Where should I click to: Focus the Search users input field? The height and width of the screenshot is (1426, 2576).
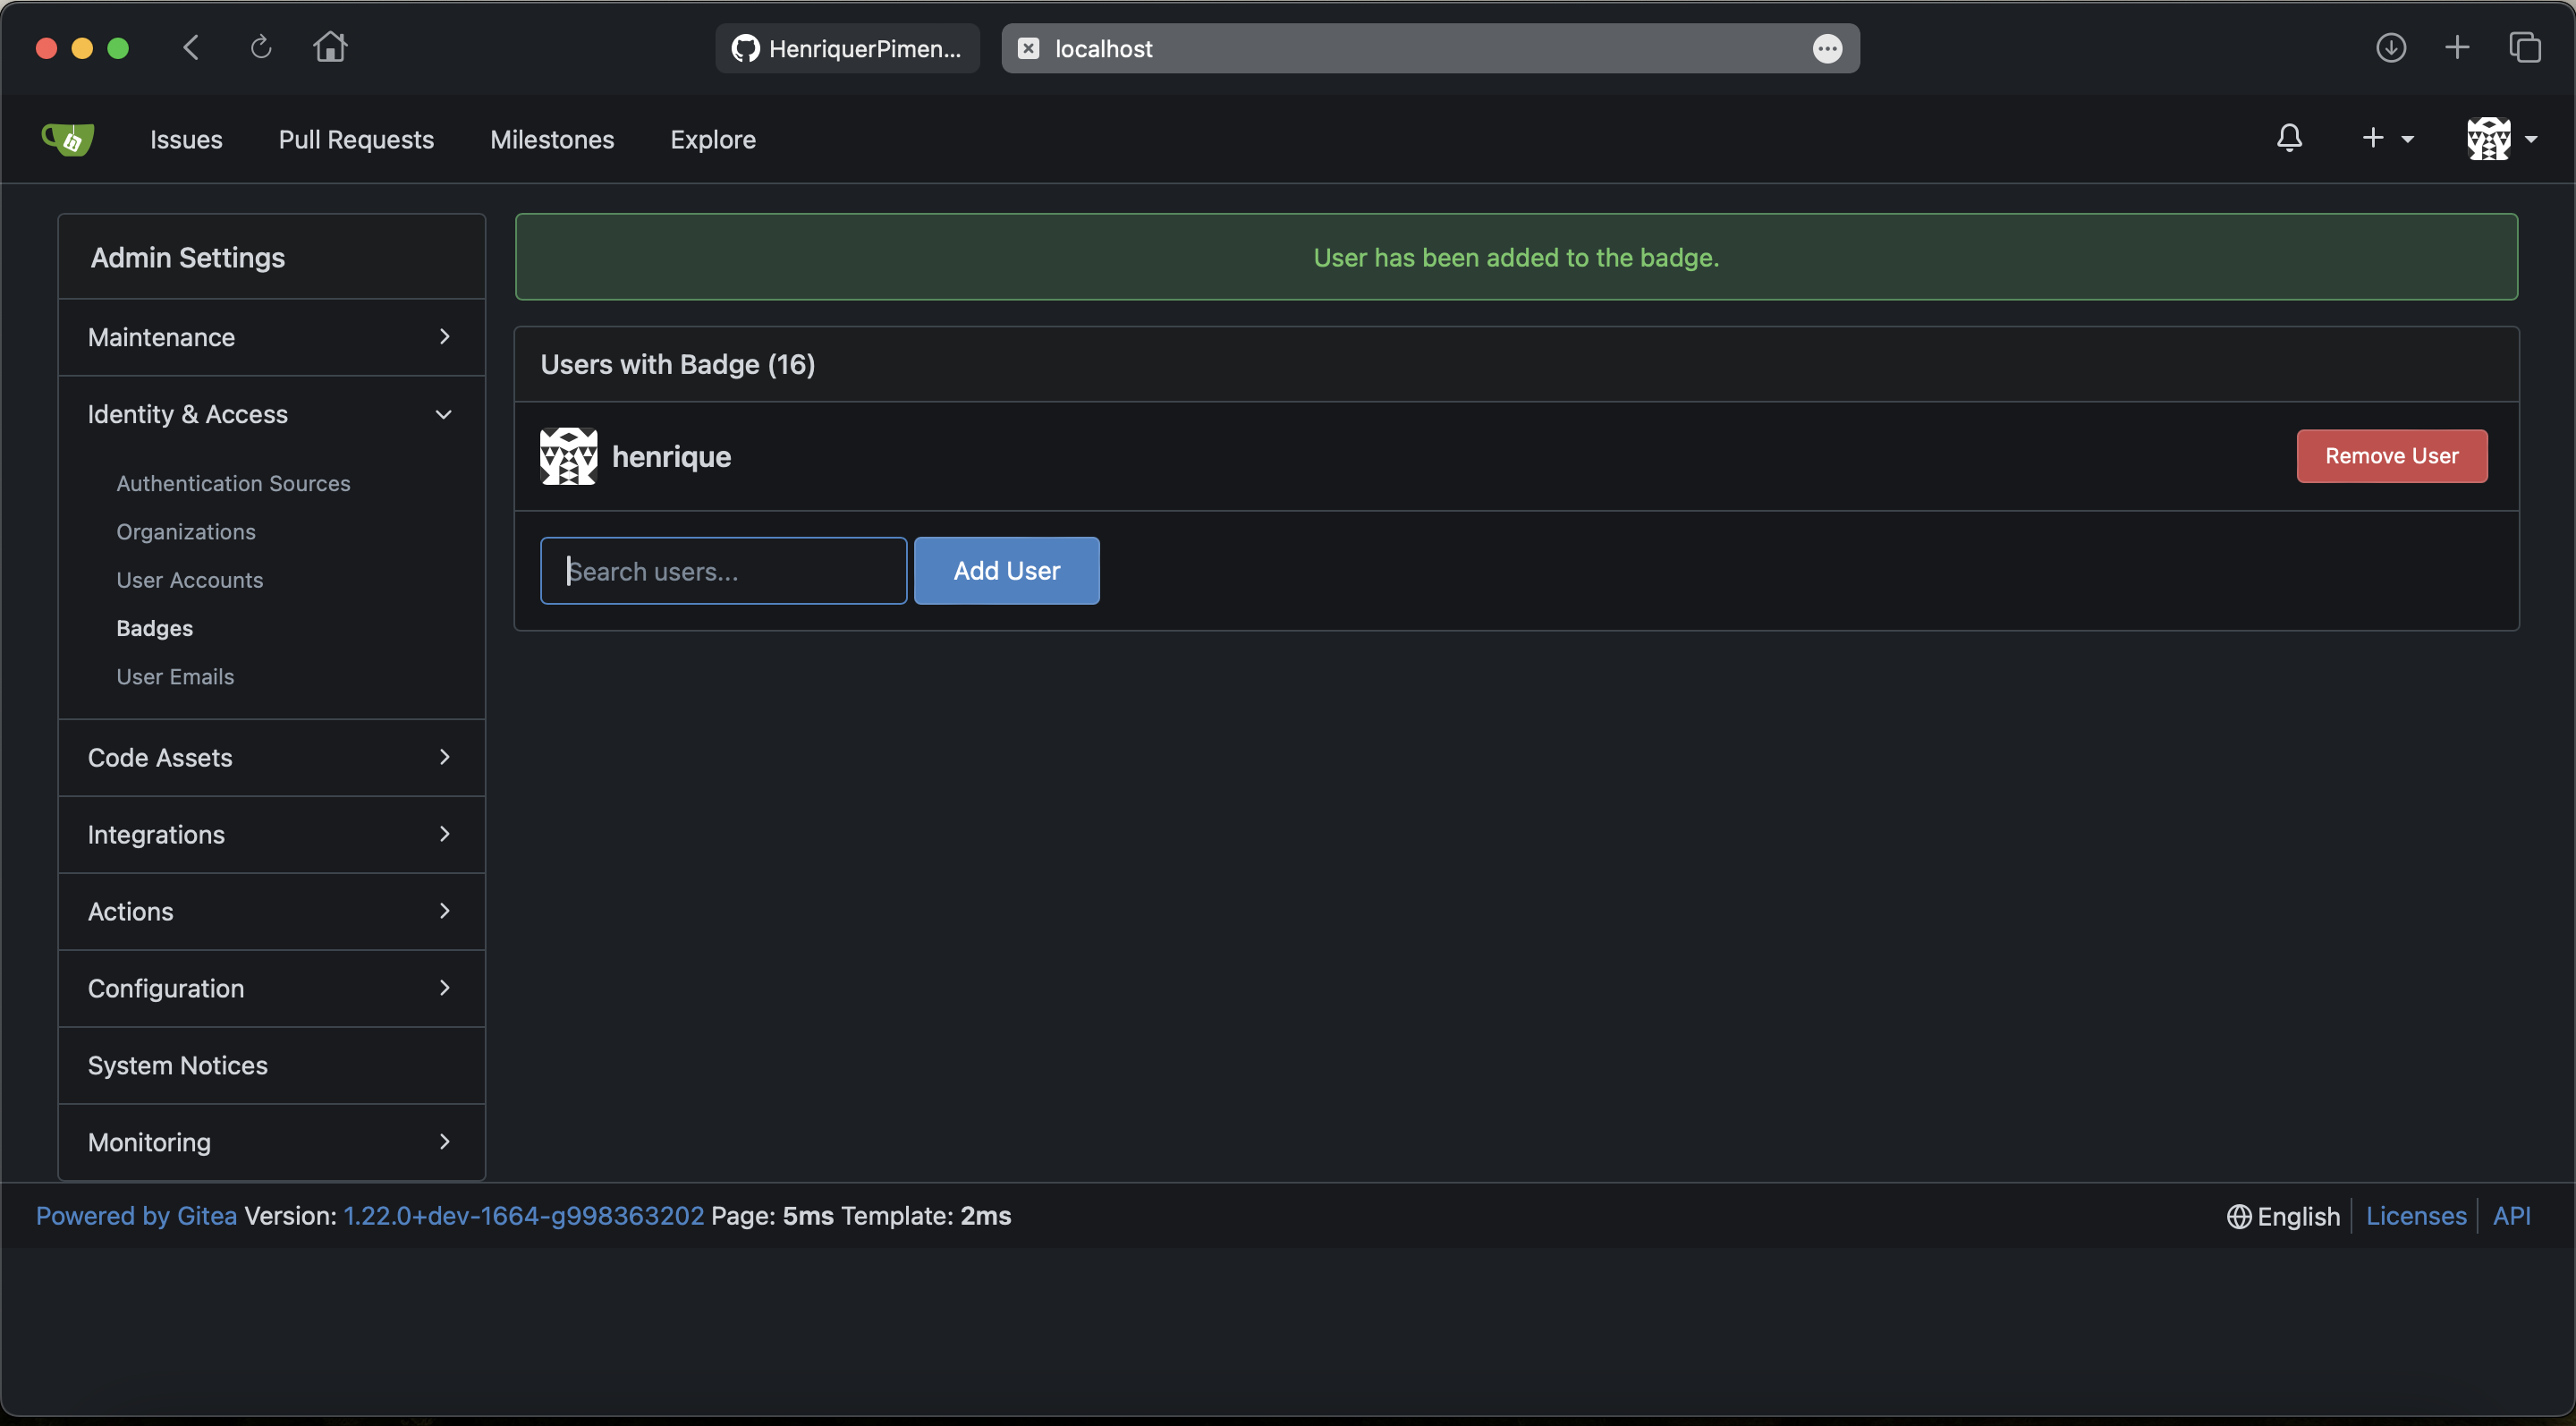point(723,570)
